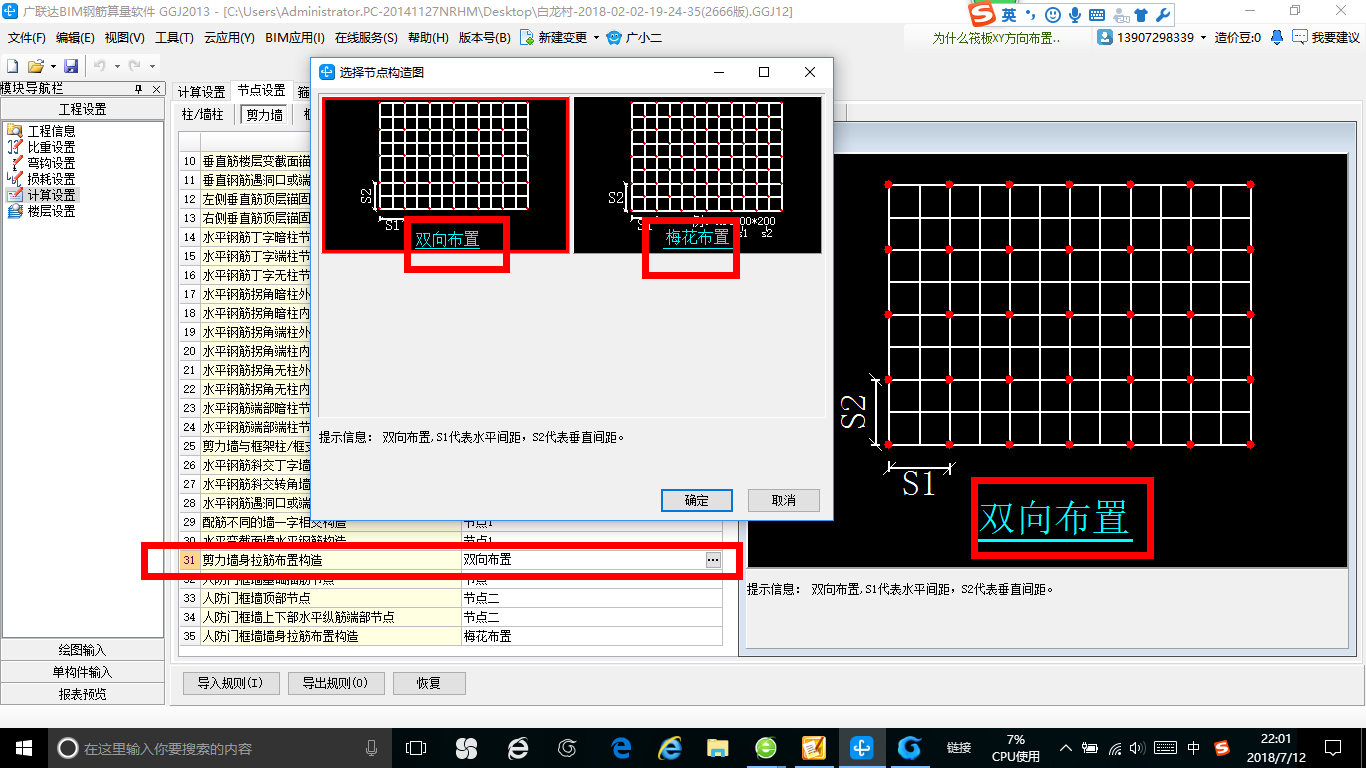Viewport: 1366px width, 768px height.
Task: Open the 文件(F) menu
Action: click(27, 38)
